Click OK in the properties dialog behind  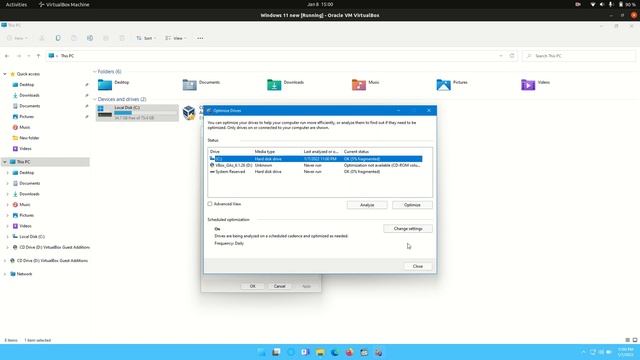(x=253, y=286)
